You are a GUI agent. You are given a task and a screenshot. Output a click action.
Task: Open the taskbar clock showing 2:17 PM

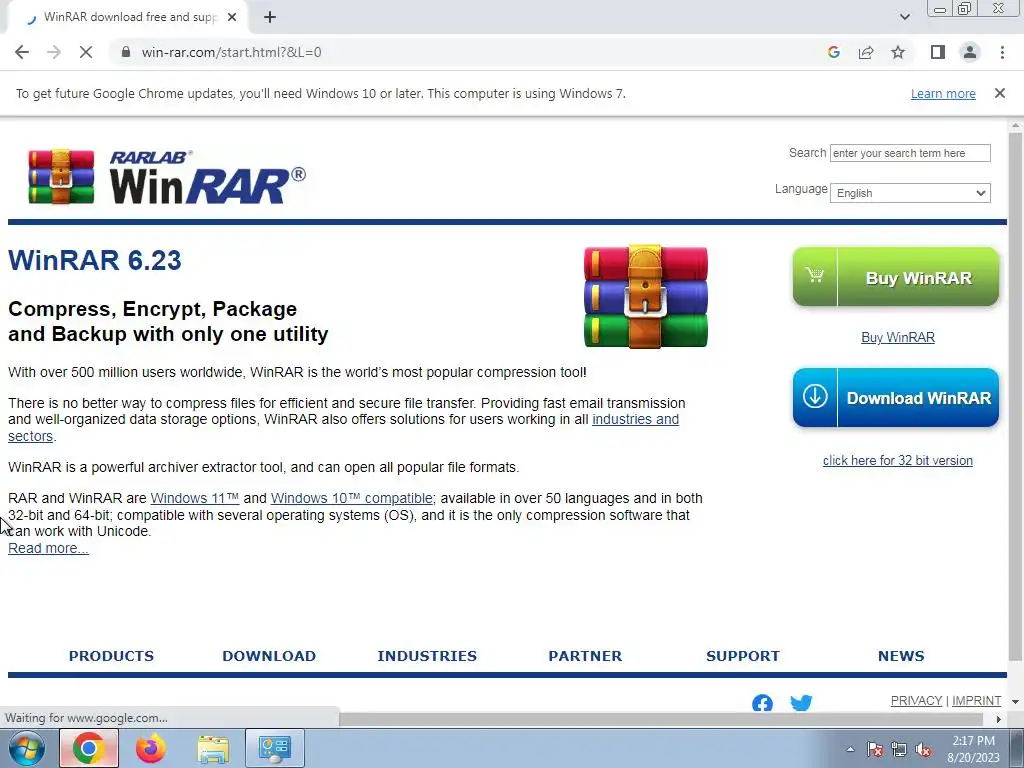click(973, 749)
